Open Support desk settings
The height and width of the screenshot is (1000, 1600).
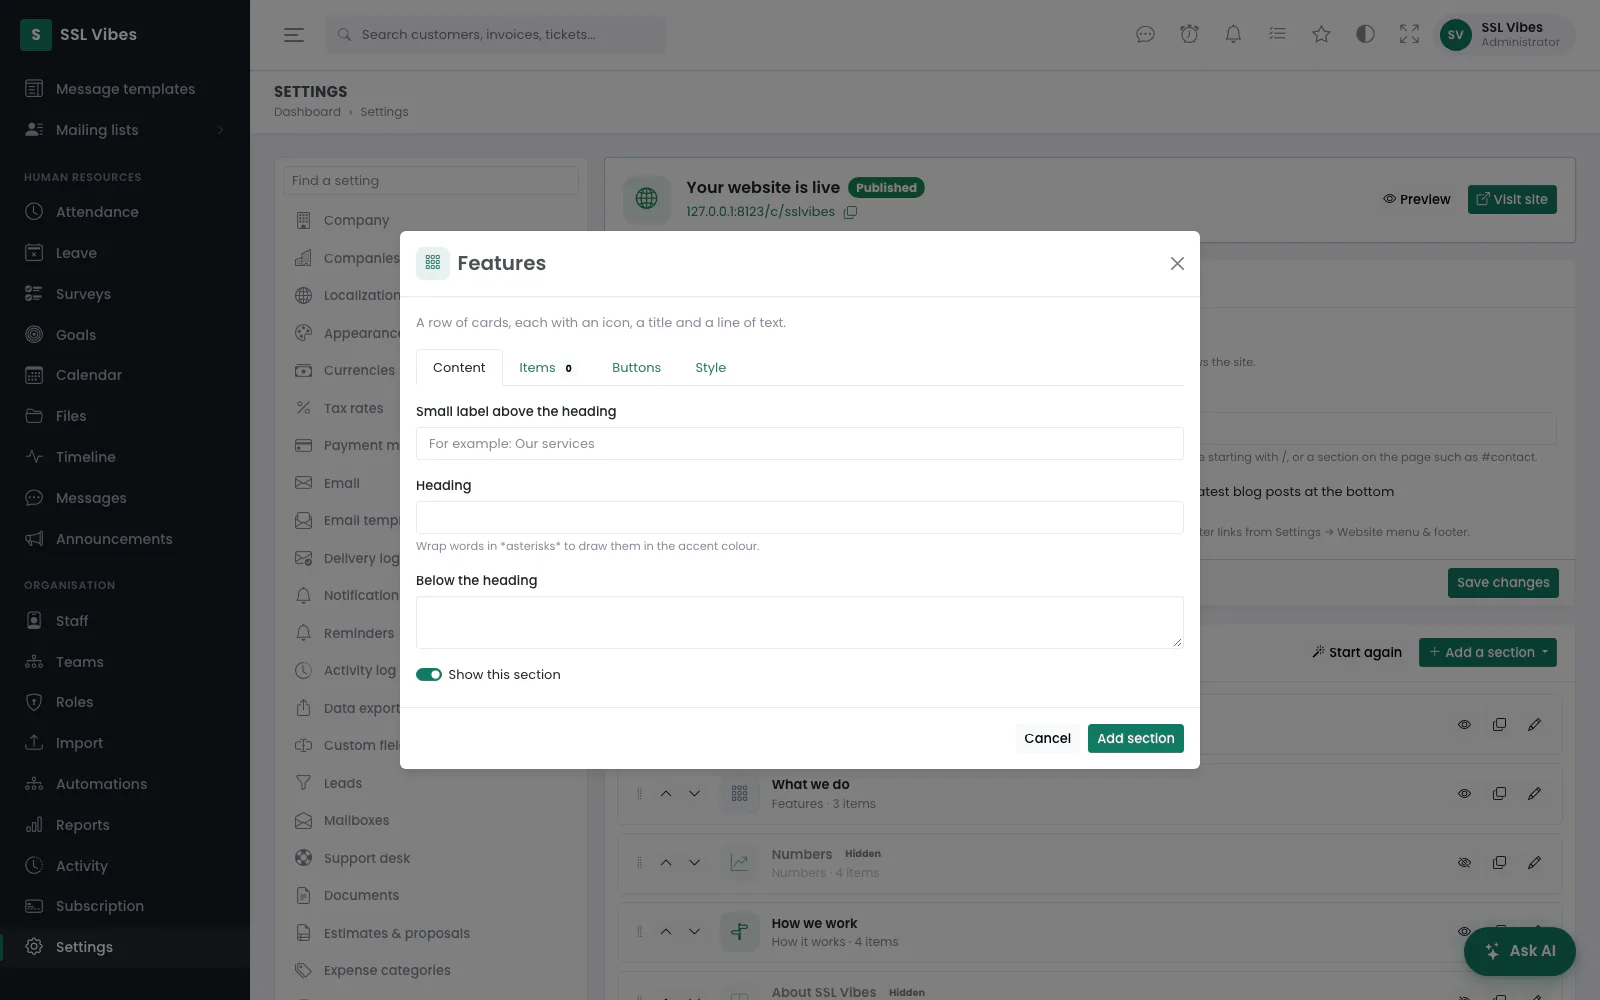click(x=430, y=858)
